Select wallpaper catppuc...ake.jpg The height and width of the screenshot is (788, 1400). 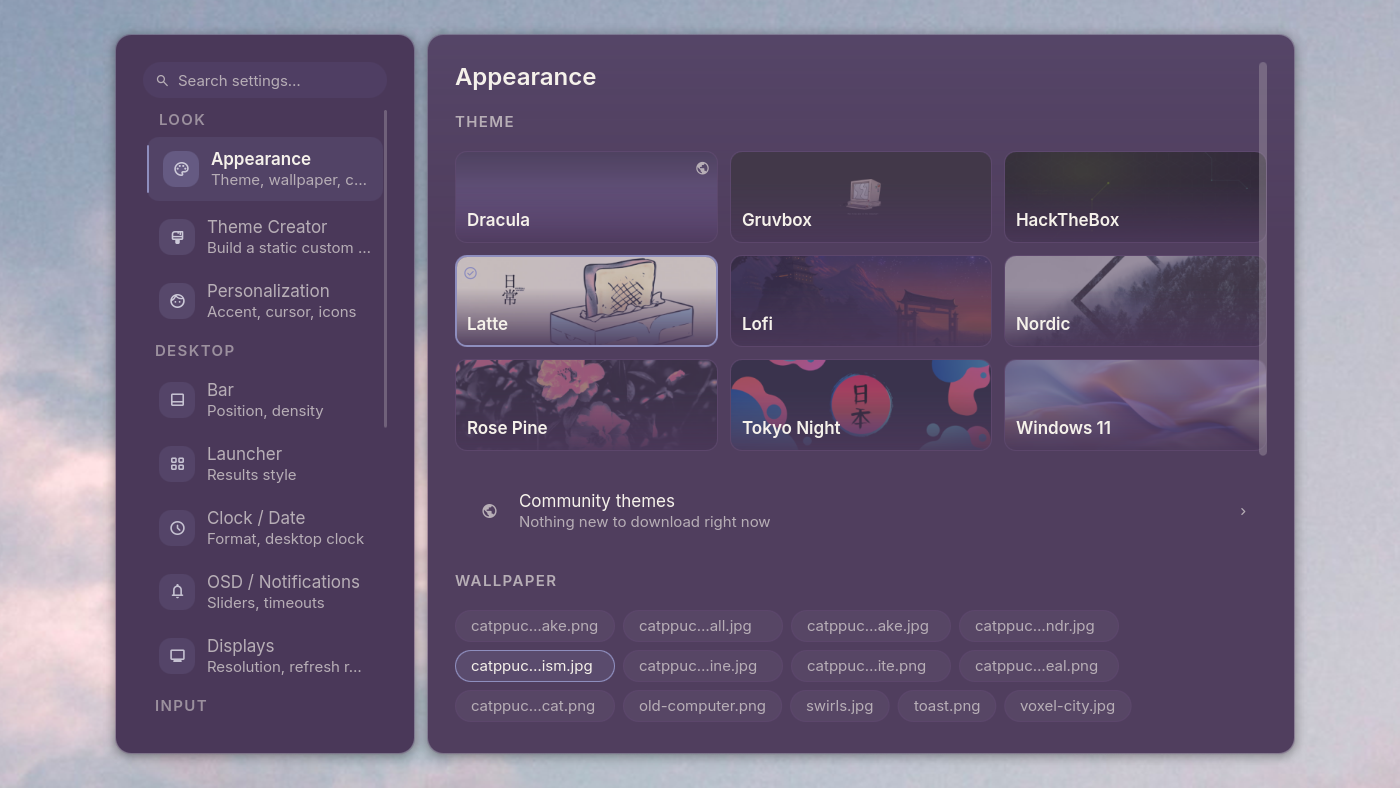point(871,626)
